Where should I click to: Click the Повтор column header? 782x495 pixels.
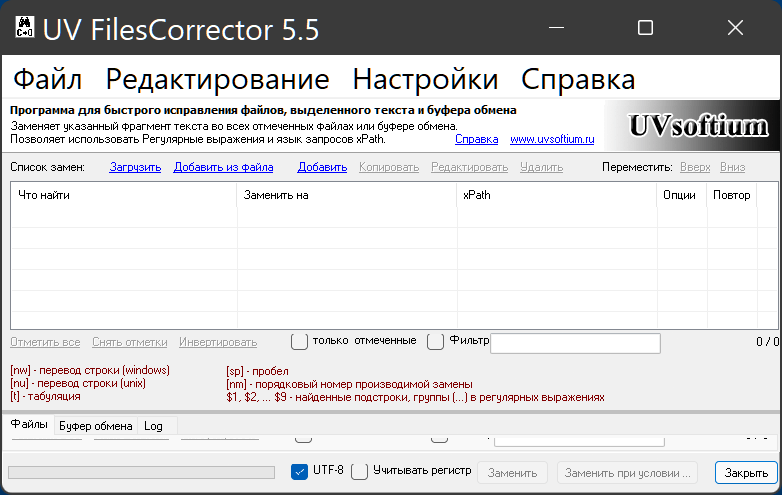coord(732,195)
